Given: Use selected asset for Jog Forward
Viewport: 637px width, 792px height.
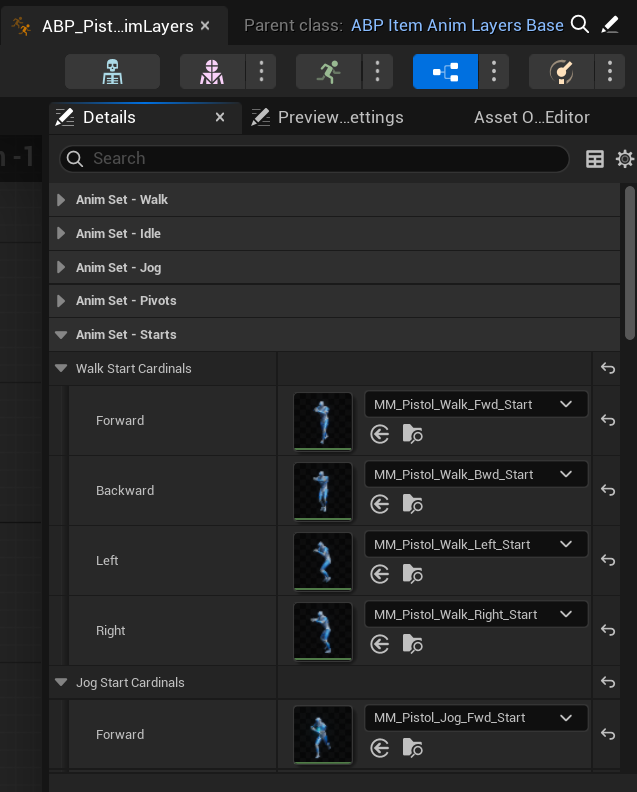Looking at the screenshot, I should point(379,749).
